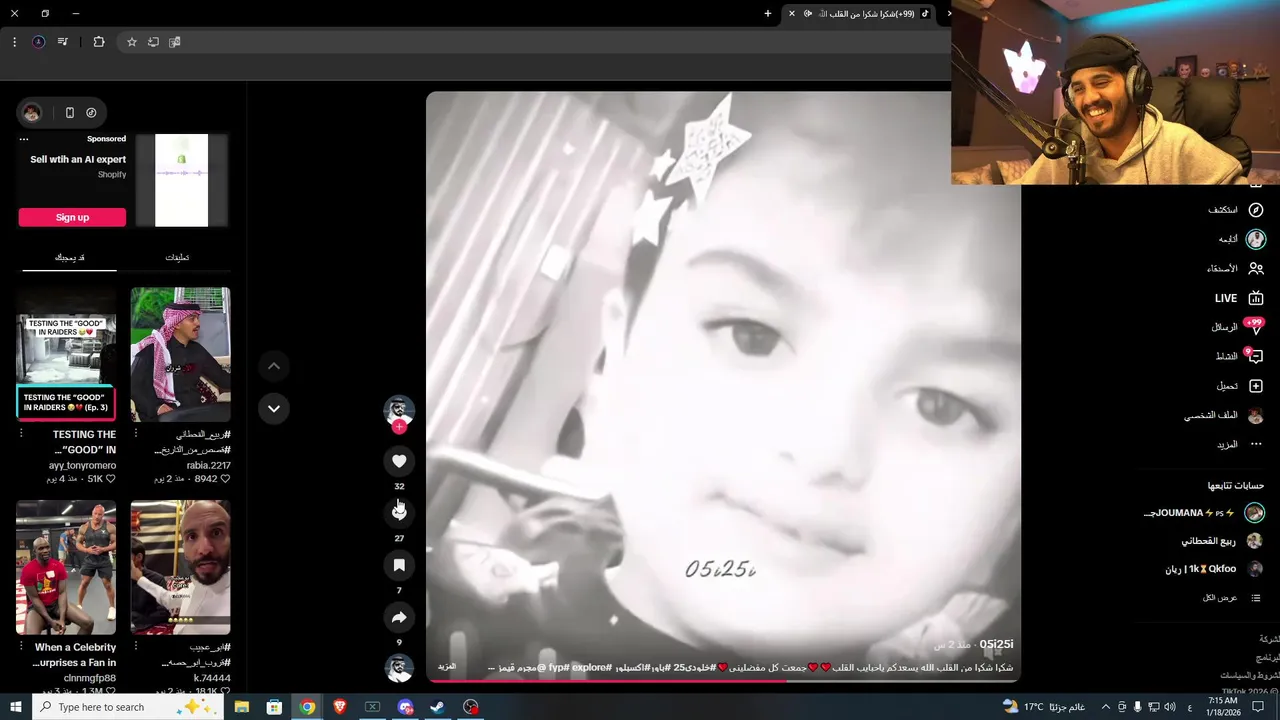Open Activity (النشاط) notifications

click(1239, 356)
